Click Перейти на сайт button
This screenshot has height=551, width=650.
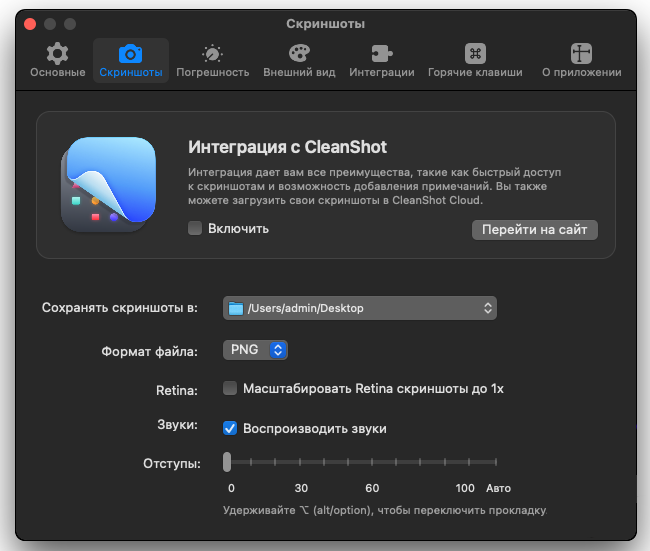(535, 230)
